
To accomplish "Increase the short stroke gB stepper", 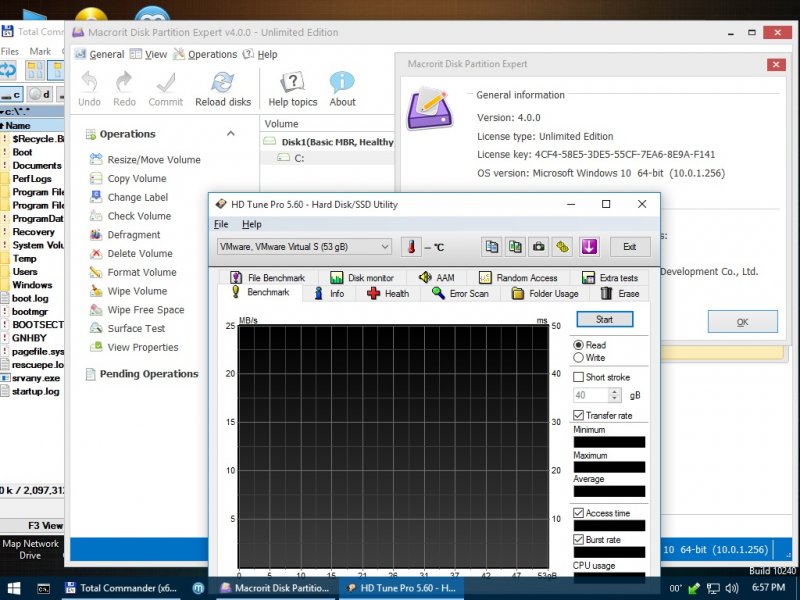I will [x=615, y=392].
